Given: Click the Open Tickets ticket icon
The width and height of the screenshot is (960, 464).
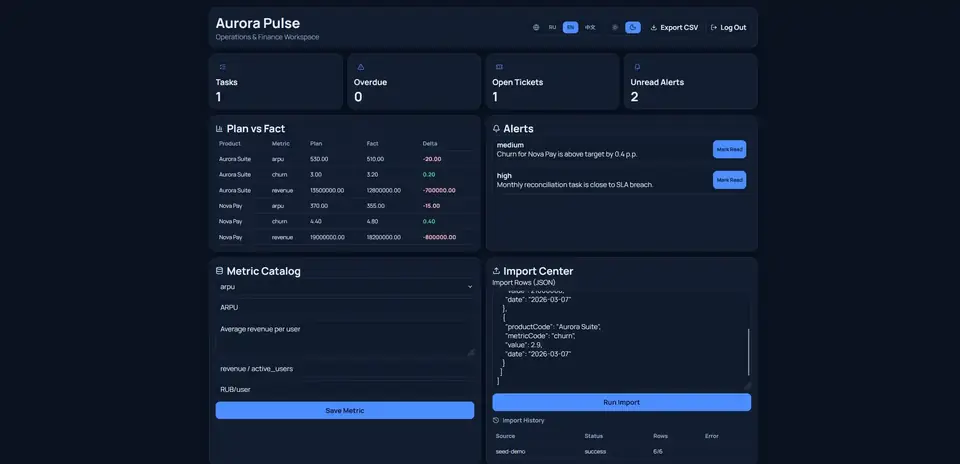Looking at the screenshot, I should coord(499,67).
